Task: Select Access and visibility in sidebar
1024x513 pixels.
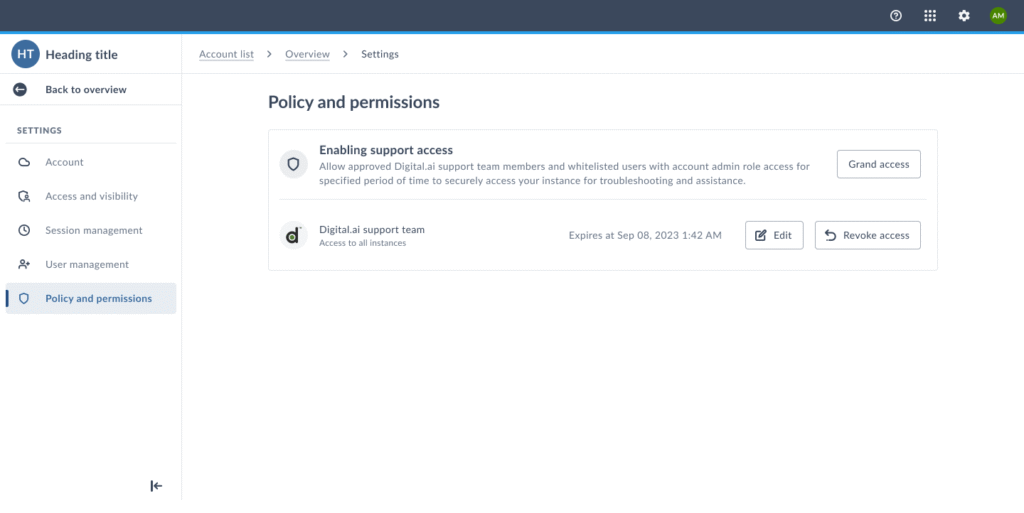Action: tap(91, 196)
